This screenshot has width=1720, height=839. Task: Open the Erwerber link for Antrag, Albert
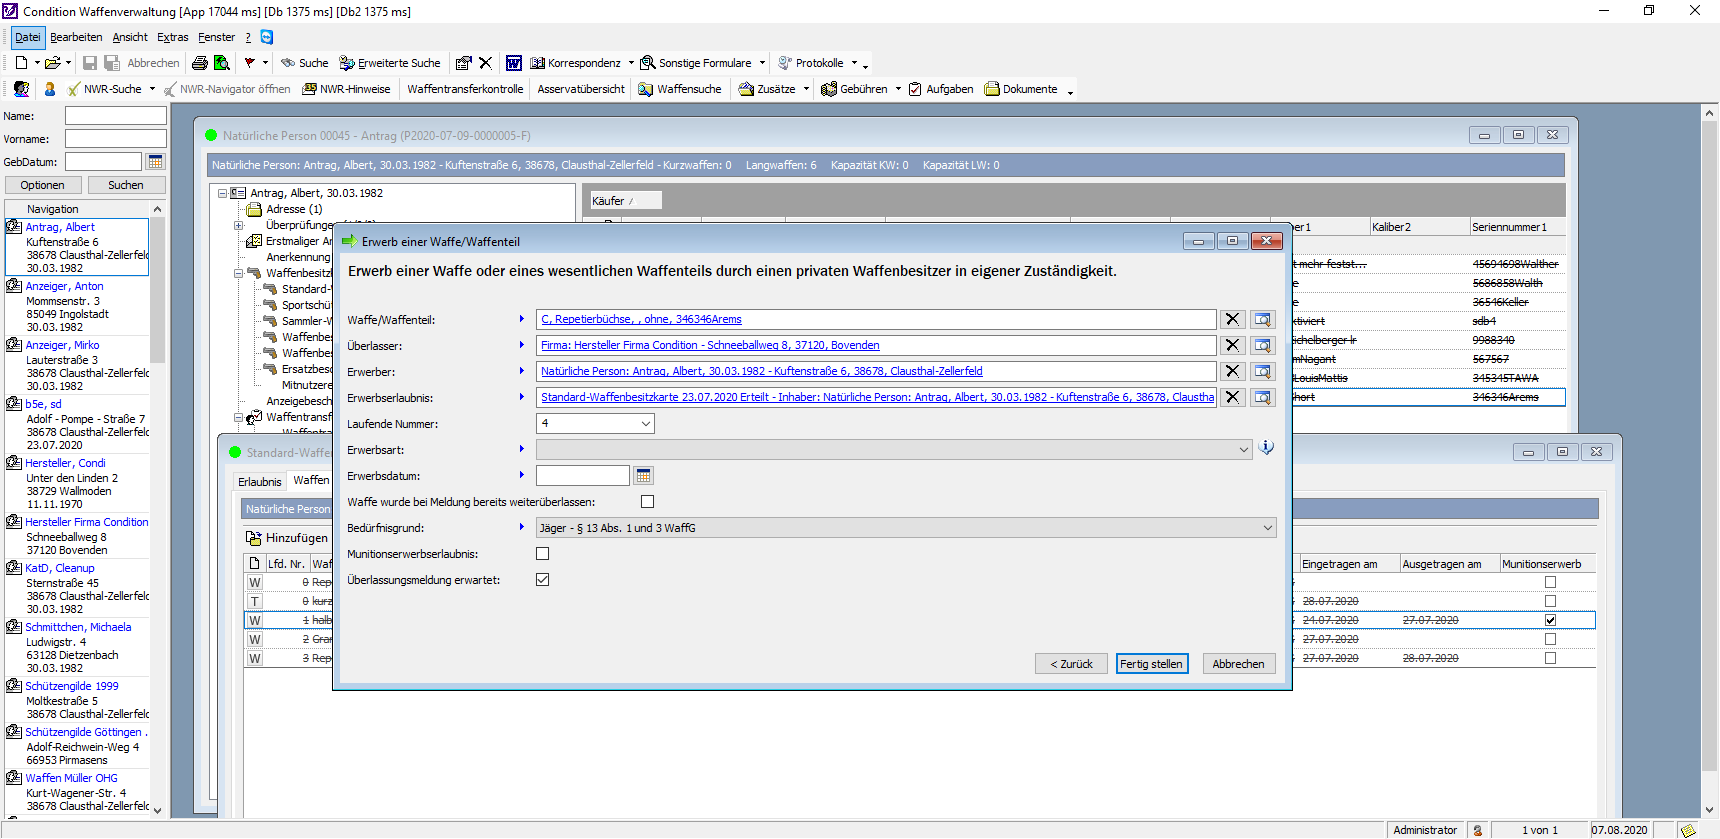[761, 371]
